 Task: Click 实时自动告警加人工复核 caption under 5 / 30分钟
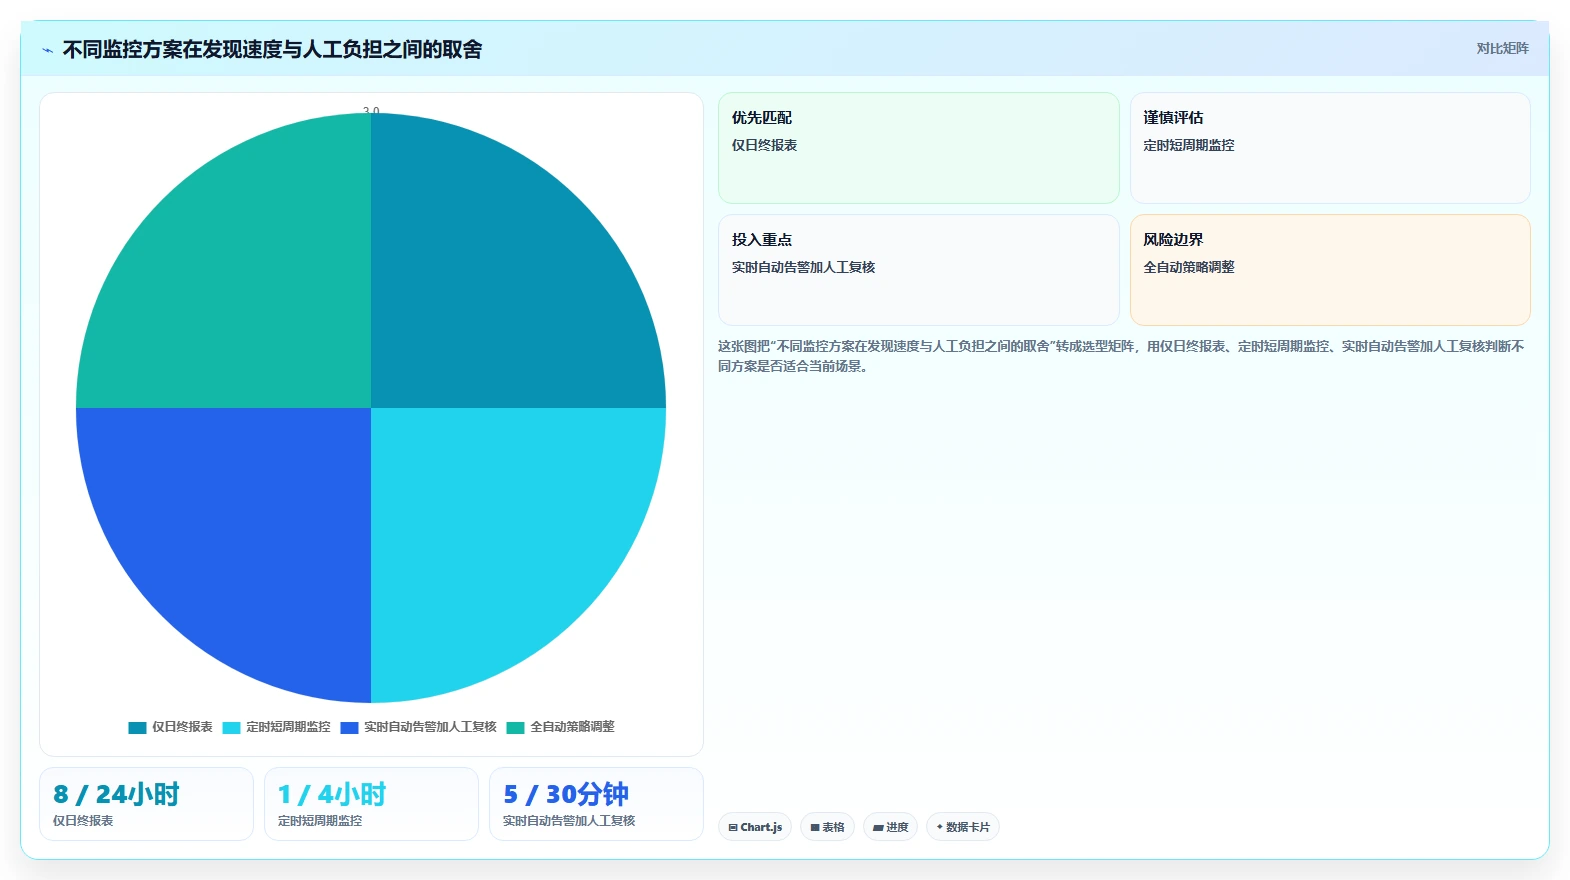pyautogui.click(x=569, y=821)
